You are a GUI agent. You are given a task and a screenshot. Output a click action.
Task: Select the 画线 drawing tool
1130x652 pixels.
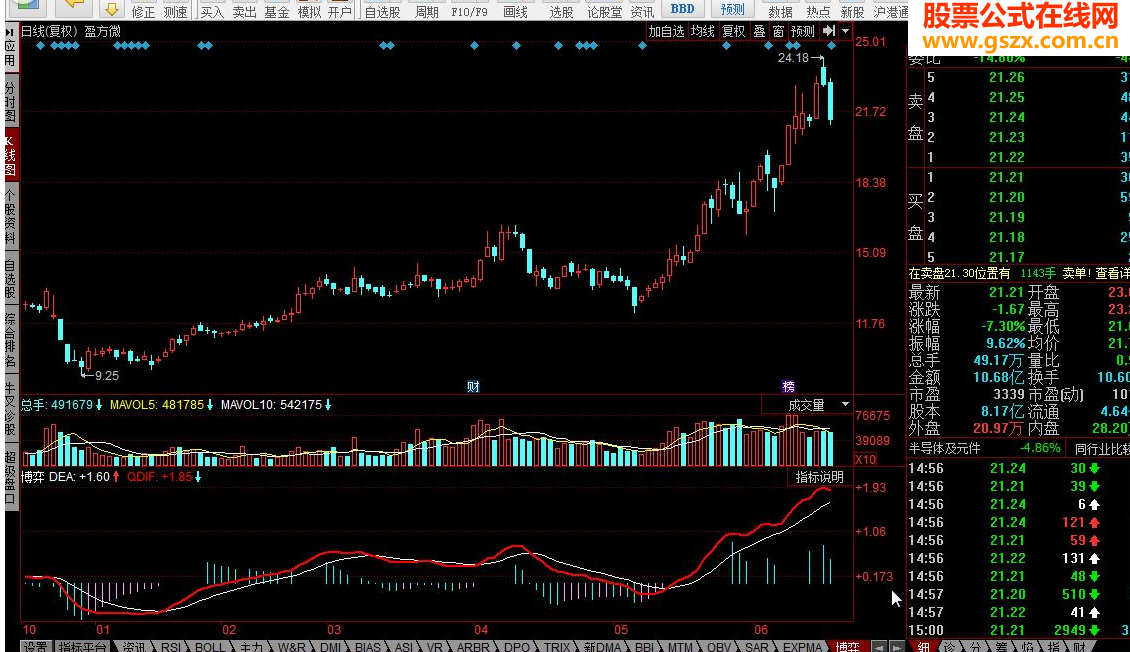pos(515,9)
